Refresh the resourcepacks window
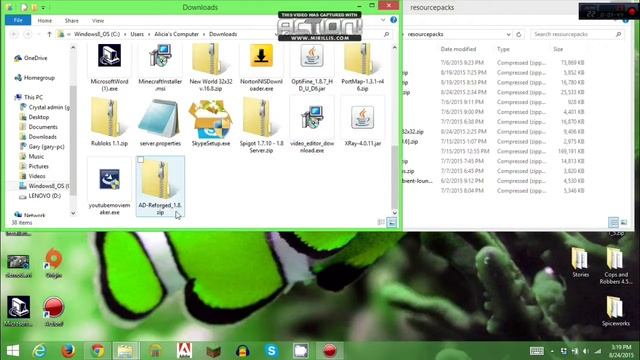The width and height of the screenshot is (640, 360). (519, 34)
